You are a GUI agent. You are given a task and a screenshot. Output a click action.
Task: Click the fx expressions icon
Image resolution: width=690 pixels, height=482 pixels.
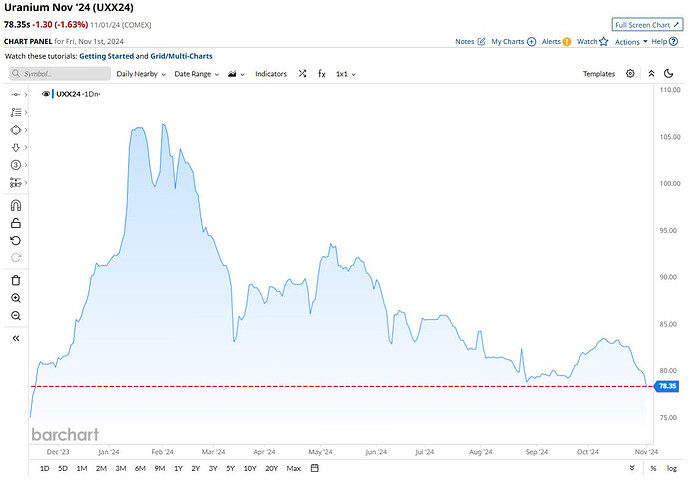tap(322, 74)
